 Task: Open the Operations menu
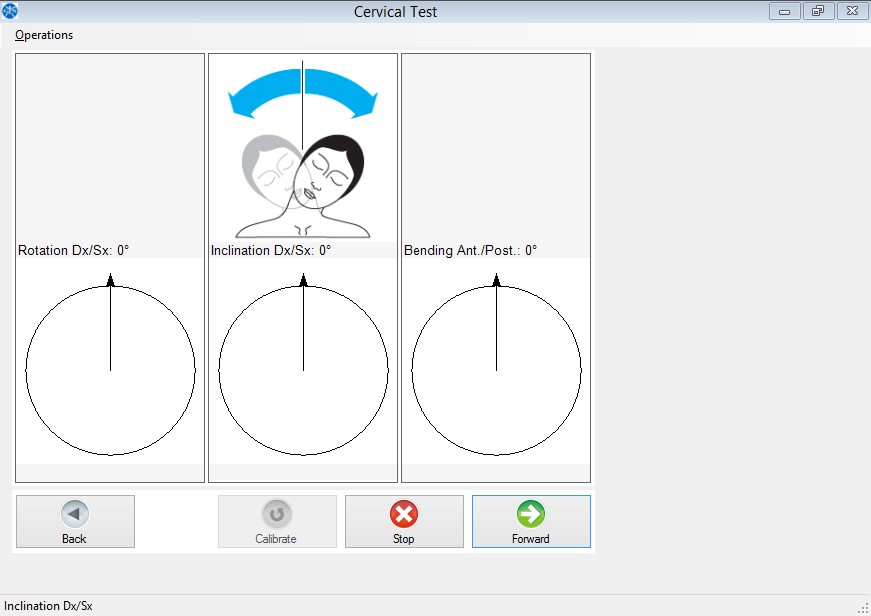[44, 35]
